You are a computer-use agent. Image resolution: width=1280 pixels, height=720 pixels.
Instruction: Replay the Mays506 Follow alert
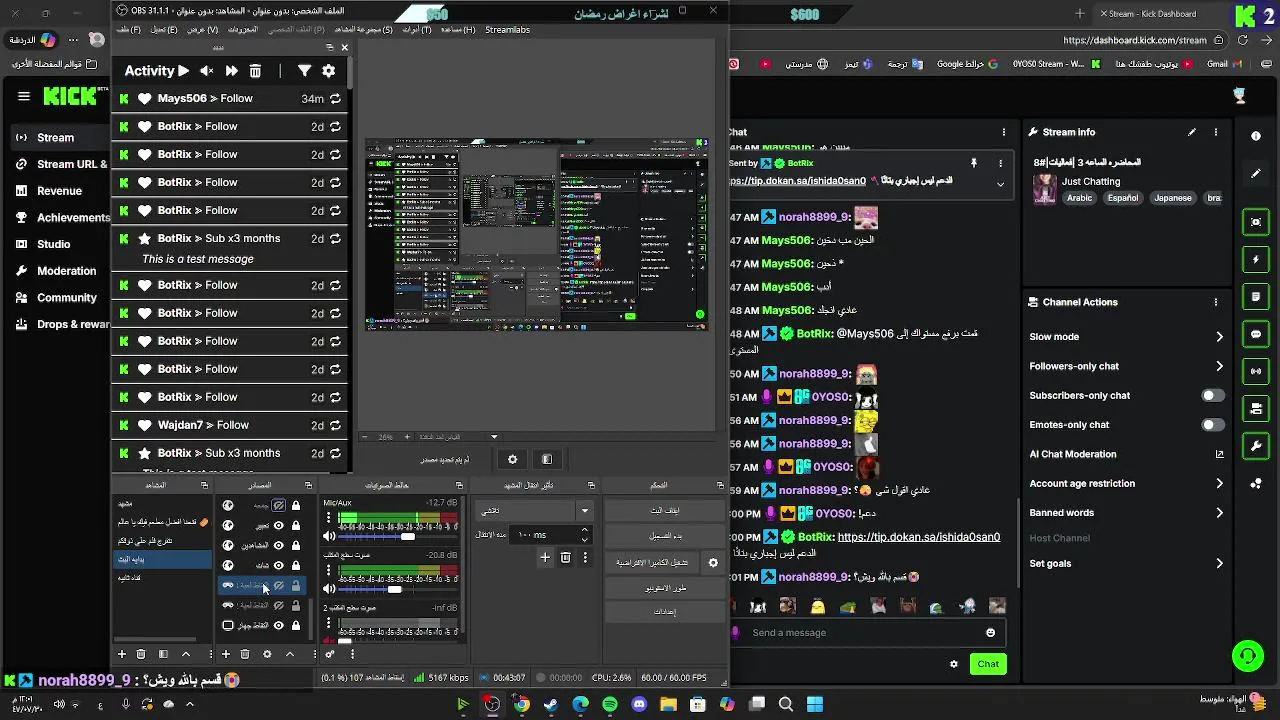tap(335, 99)
